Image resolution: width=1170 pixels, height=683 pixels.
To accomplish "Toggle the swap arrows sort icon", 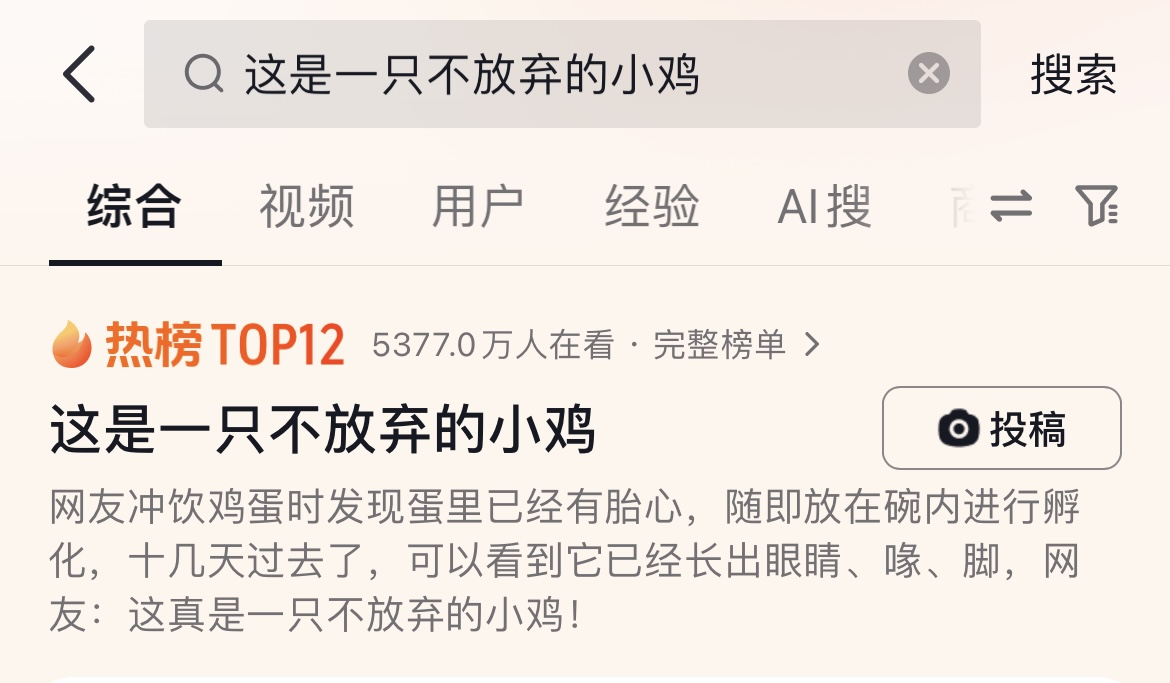I will tap(1011, 205).
